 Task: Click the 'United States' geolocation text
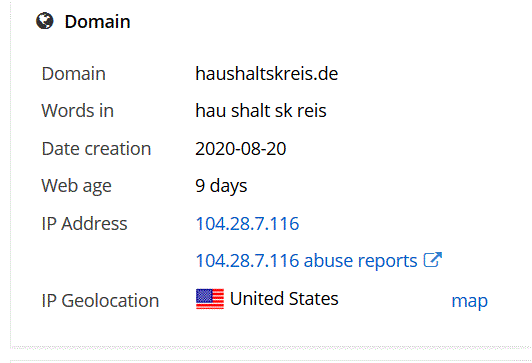pyautogui.click(x=284, y=299)
